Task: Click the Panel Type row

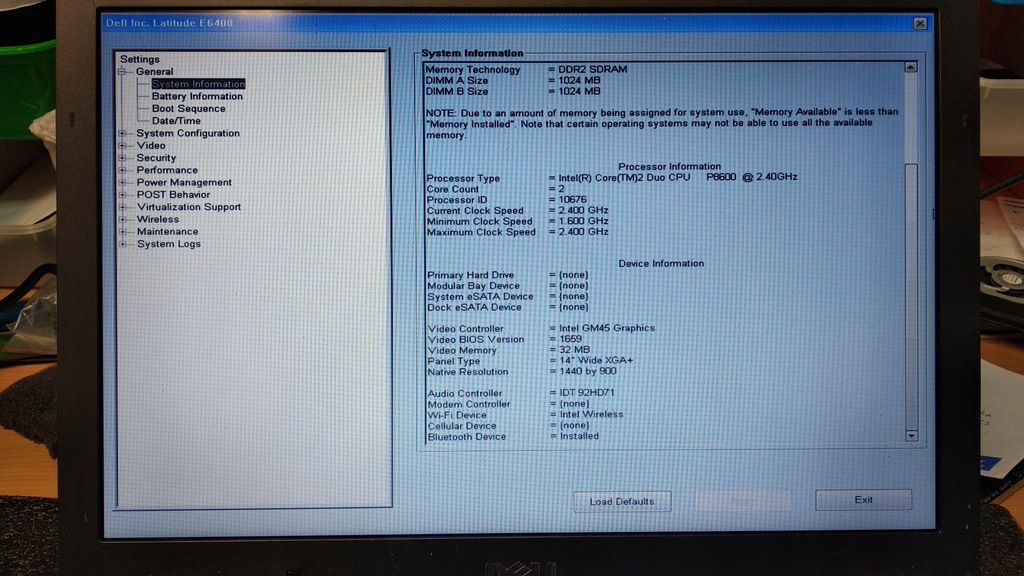Action: coord(530,360)
